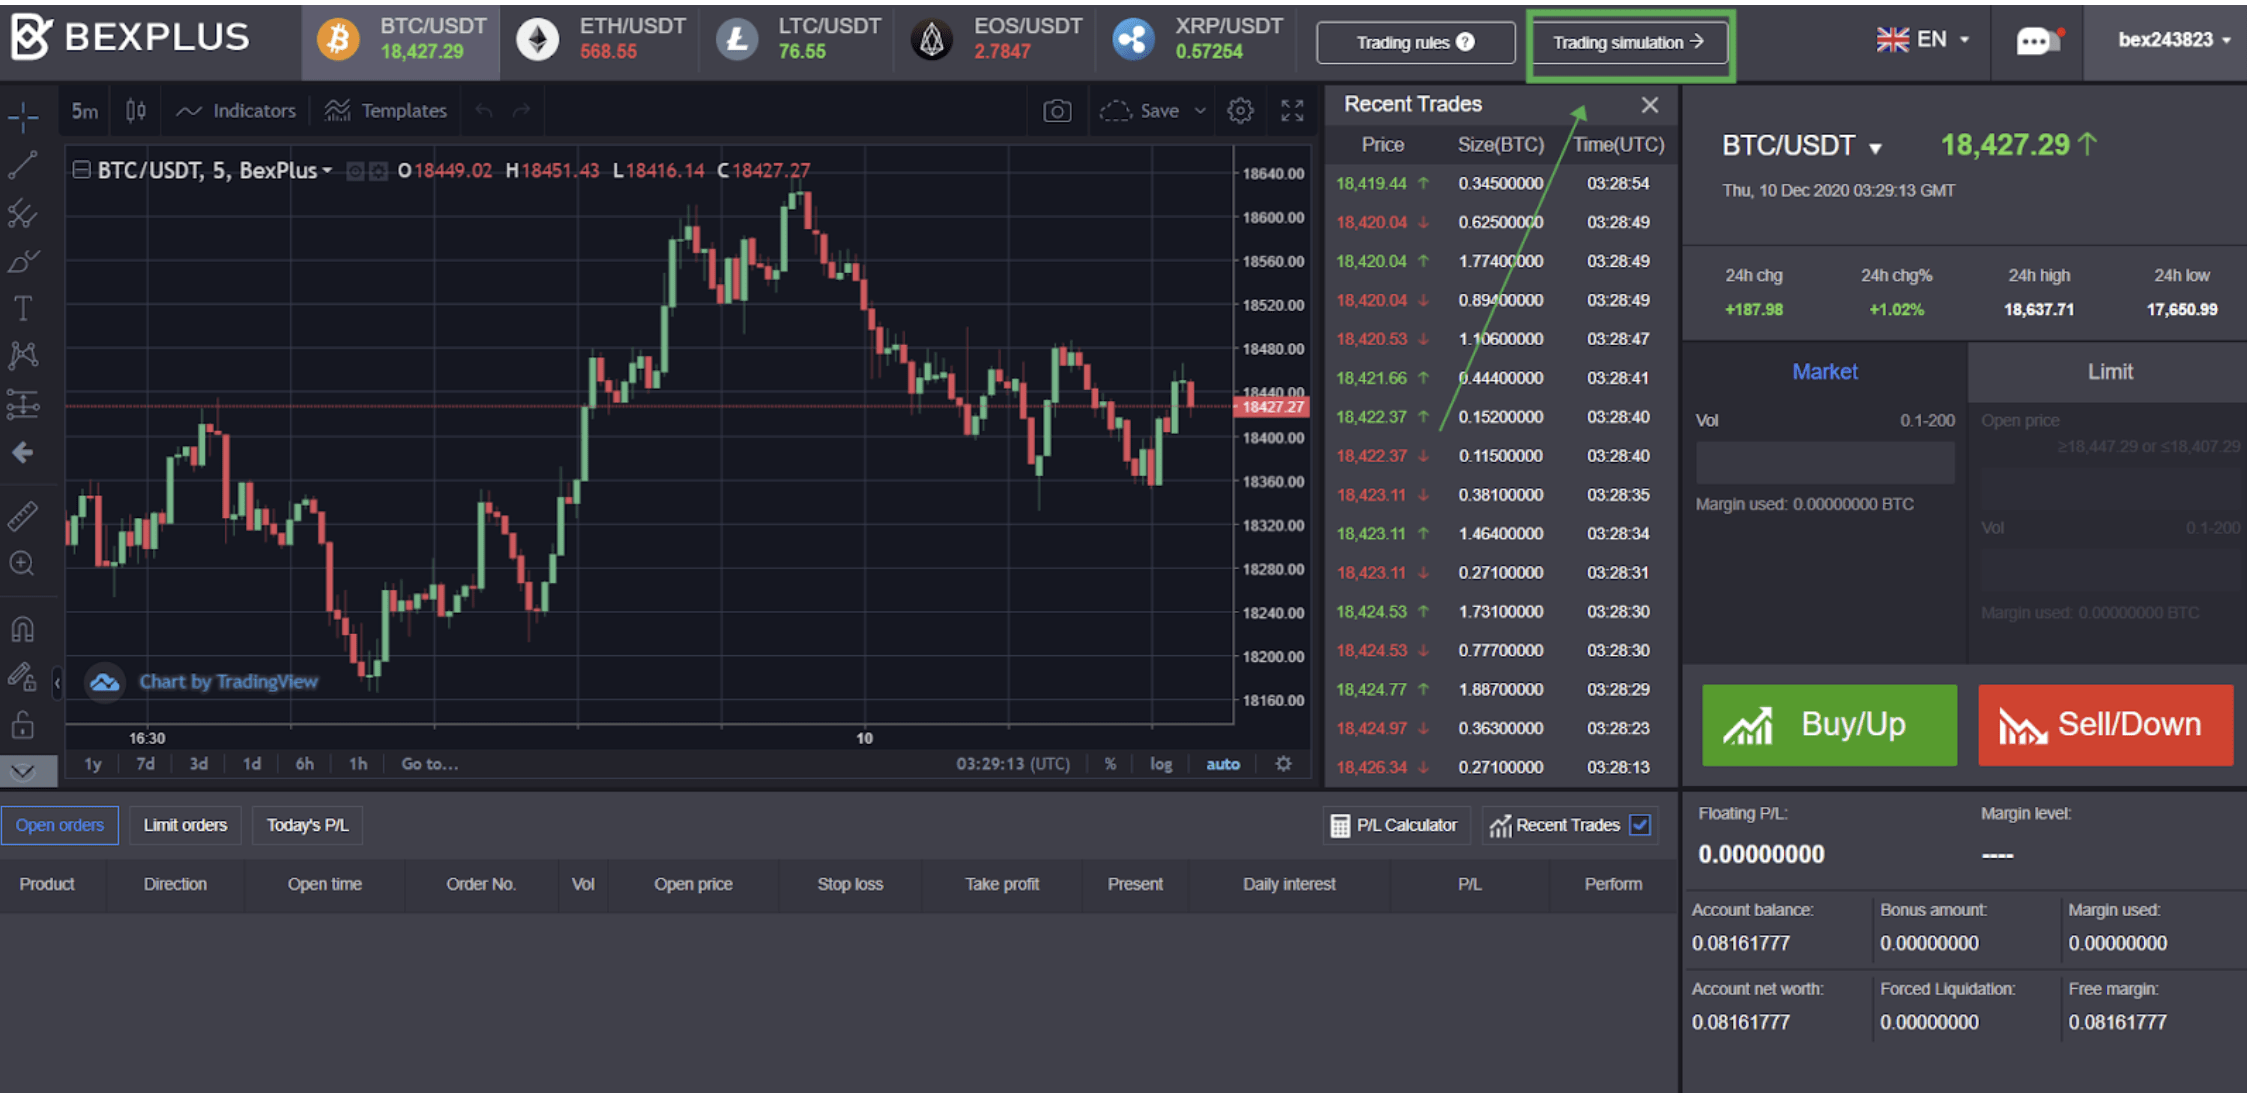
Task: Click the Buy/Up button
Action: [x=1829, y=725]
